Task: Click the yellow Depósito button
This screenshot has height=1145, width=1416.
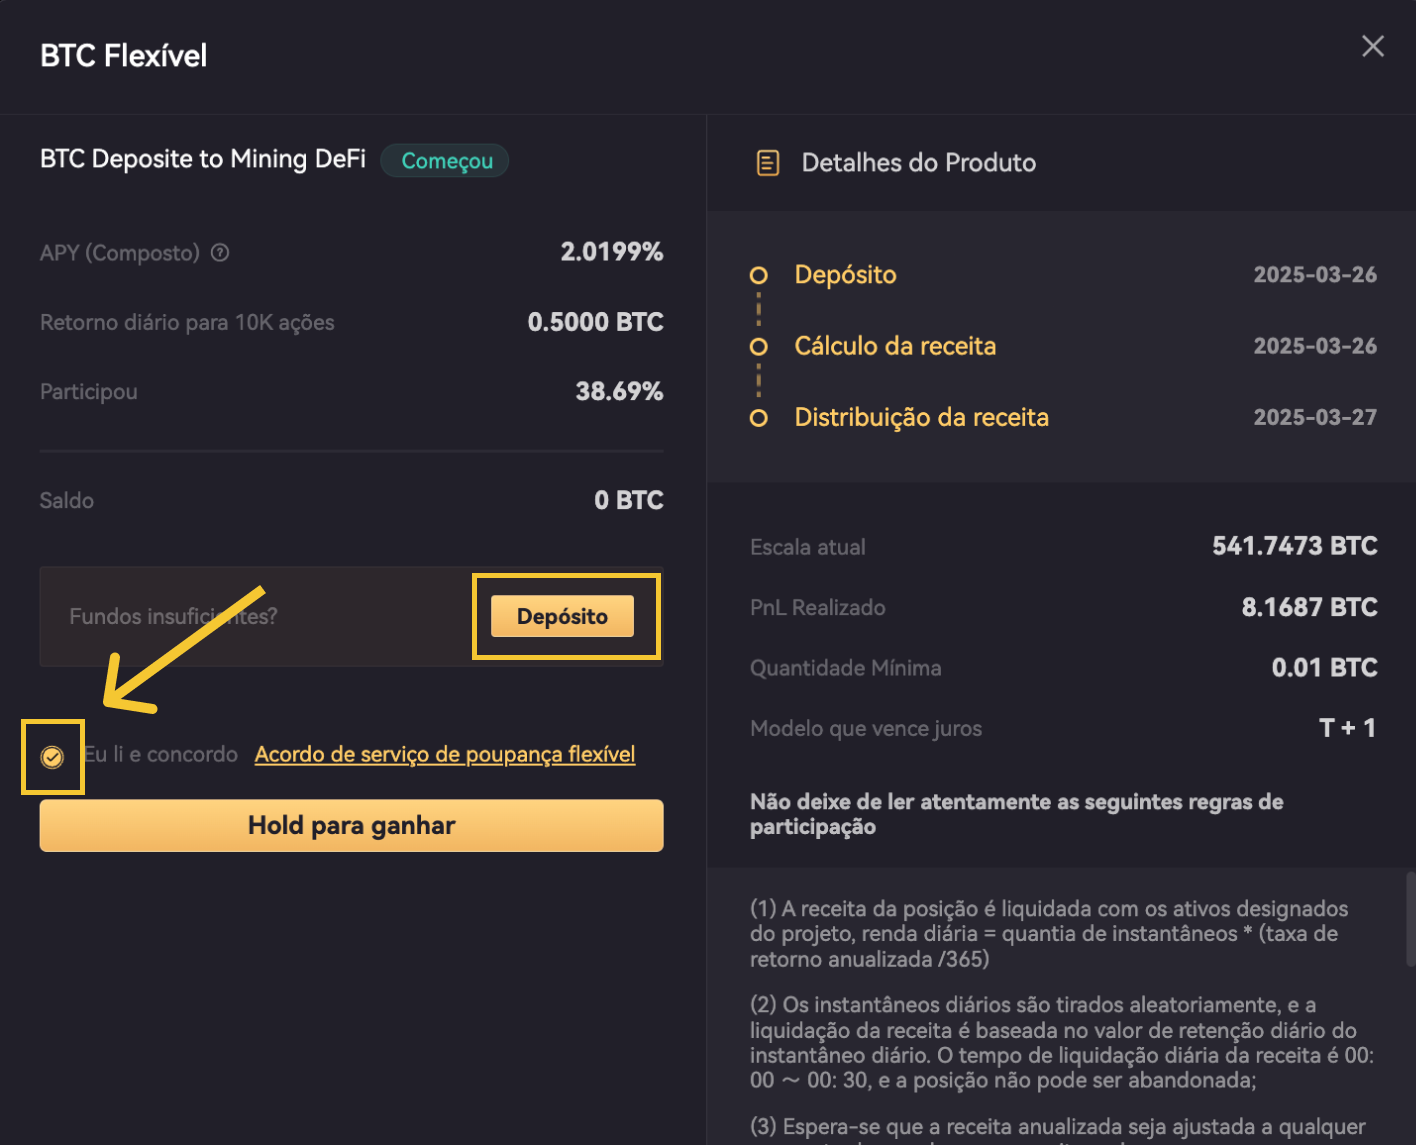Action: point(562,616)
